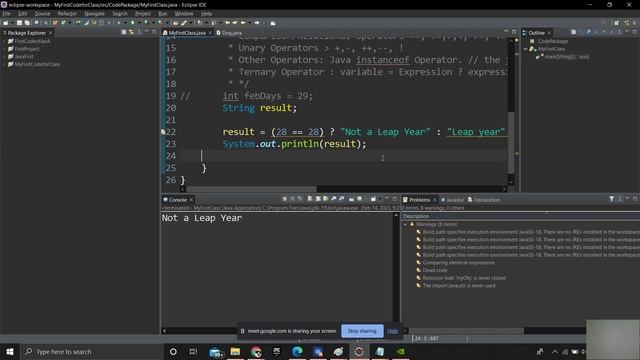
Task: Click the Save All toolbar icon
Action: (x=27, y=23)
